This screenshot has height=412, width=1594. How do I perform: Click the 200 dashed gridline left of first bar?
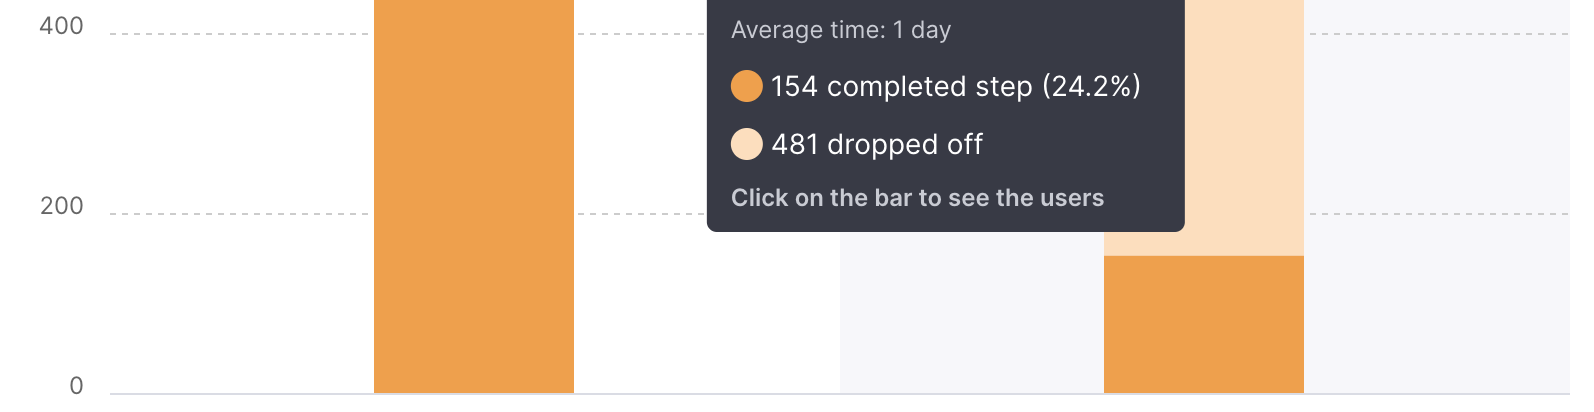(x=240, y=214)
